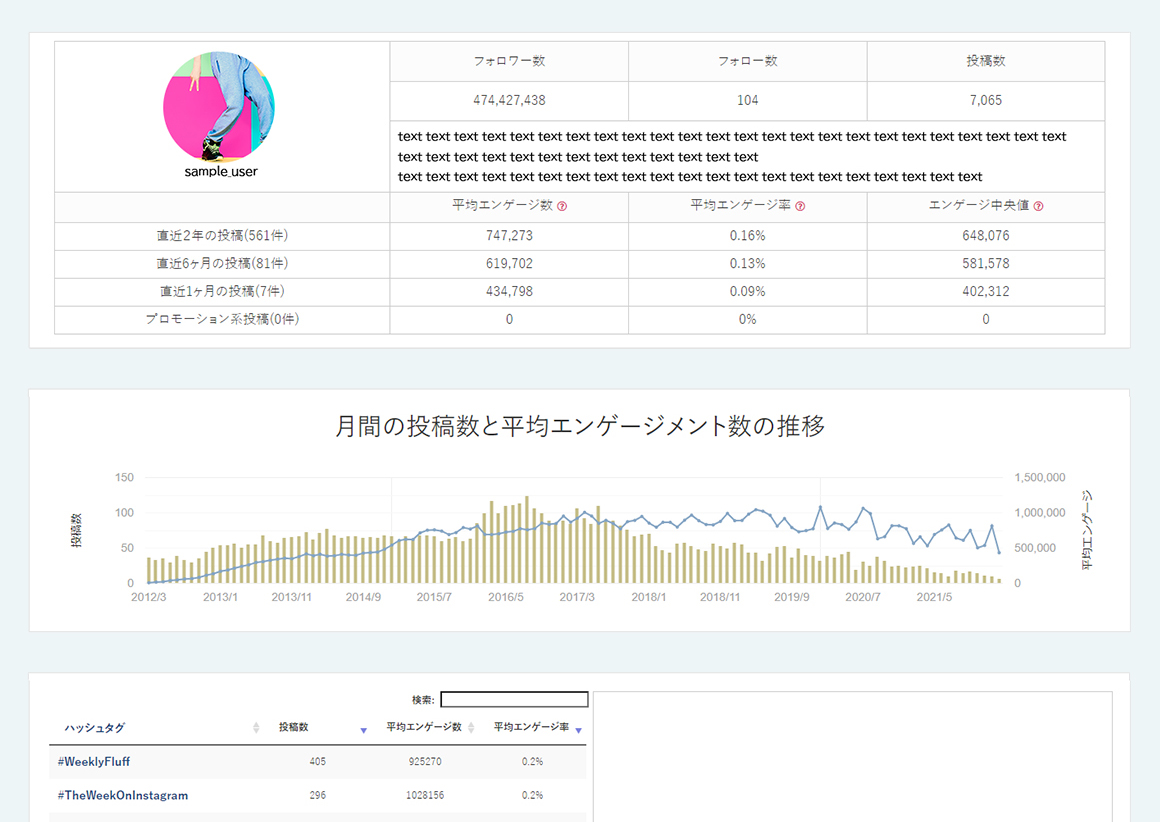Click #WeeklyFluff post count 405
Image resolution: width=1160 pixels, height=822 pixels.
(317, 761)
